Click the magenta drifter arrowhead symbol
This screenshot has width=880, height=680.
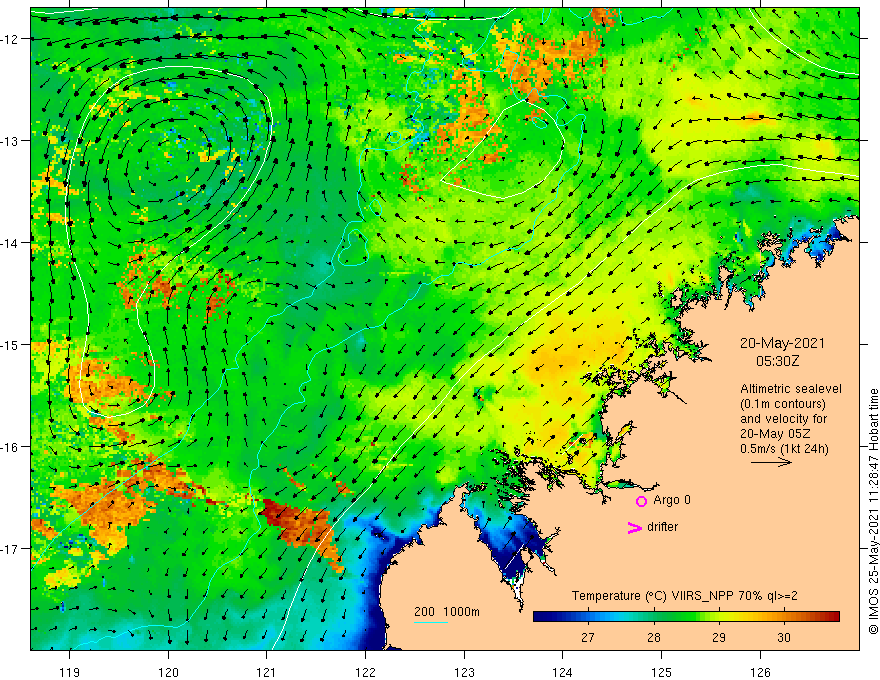pyautogui.click(x=634, y=527)
